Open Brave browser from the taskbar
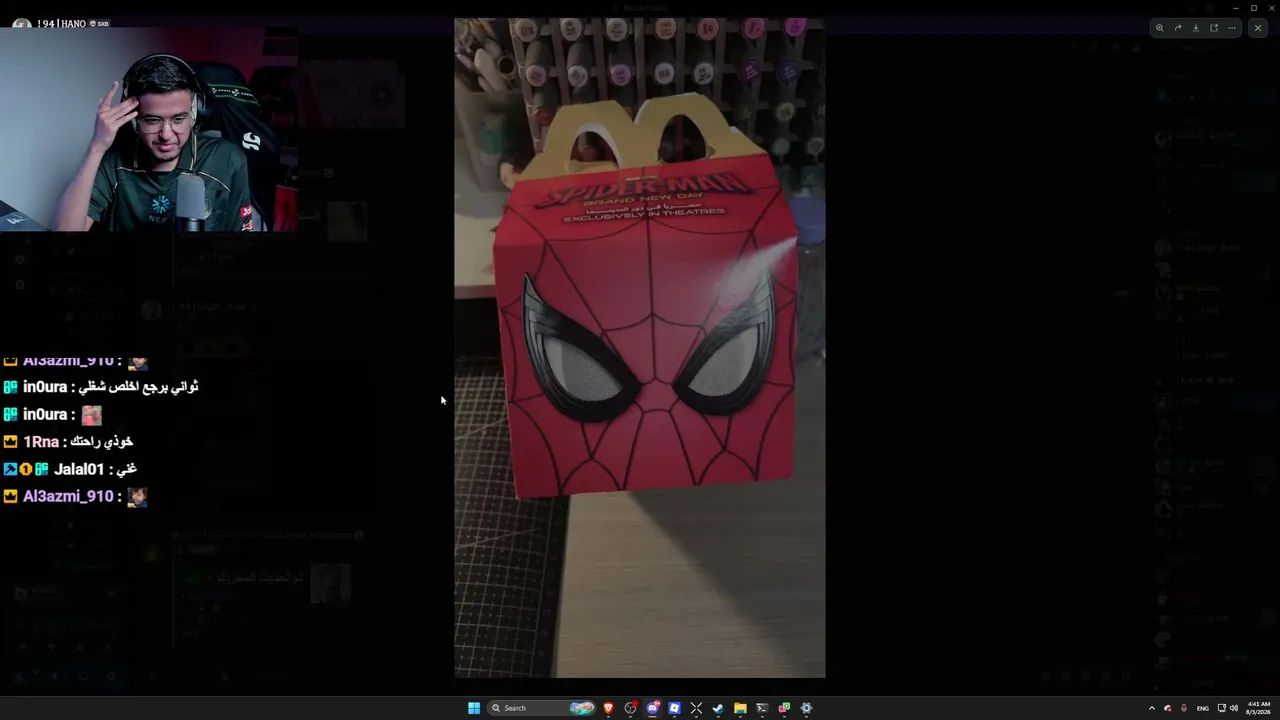Image resolution: width=1280 pixels, height=720 pixels. click(608, 708)
